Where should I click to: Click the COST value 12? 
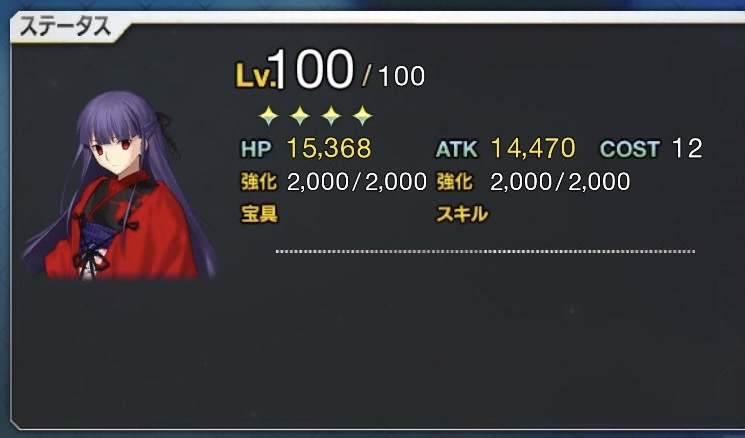click(x=687, y=148)
